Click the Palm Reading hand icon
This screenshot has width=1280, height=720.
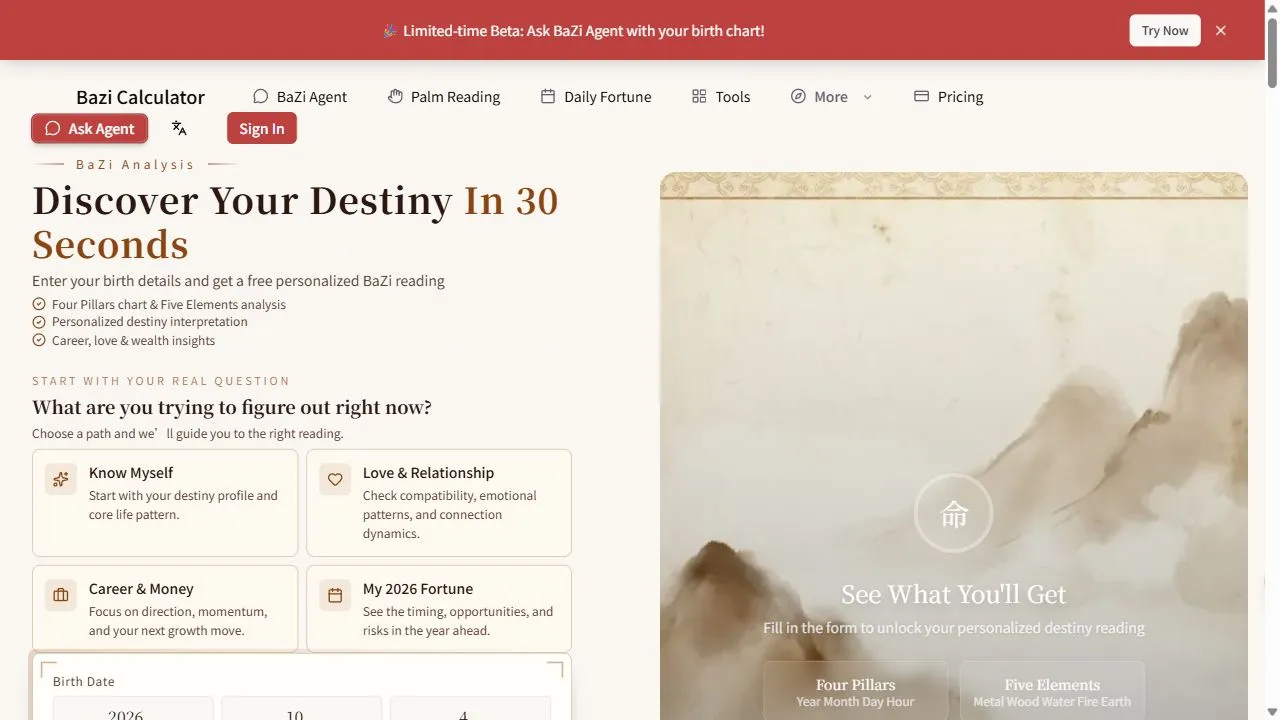coord(395,96)
